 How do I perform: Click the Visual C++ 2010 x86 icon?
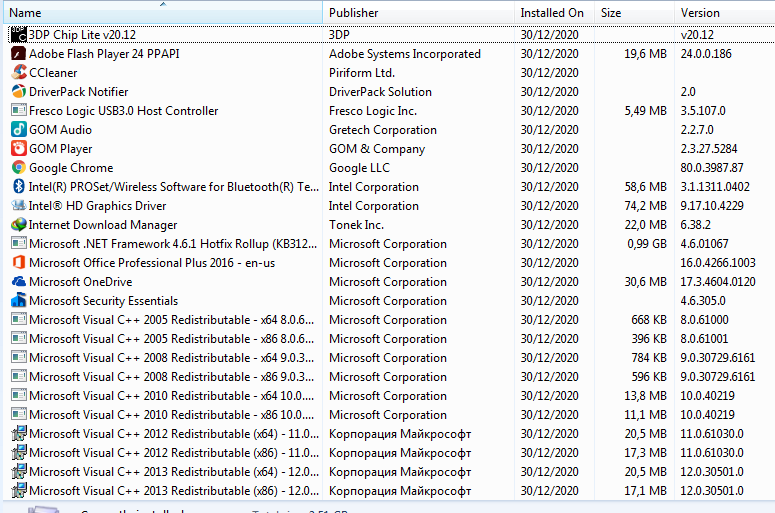point(19,415)
